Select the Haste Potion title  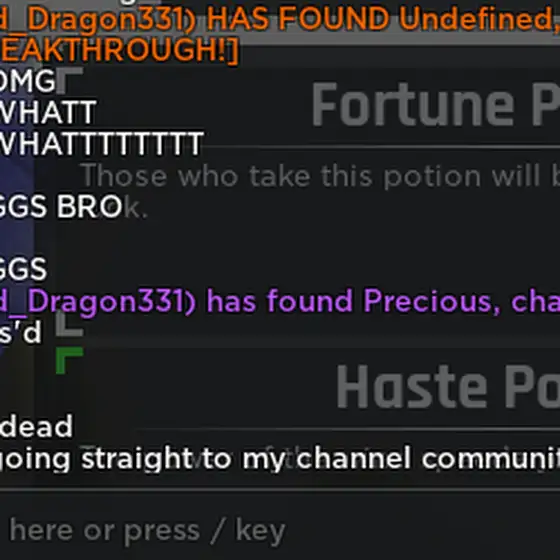coord(448,387)
